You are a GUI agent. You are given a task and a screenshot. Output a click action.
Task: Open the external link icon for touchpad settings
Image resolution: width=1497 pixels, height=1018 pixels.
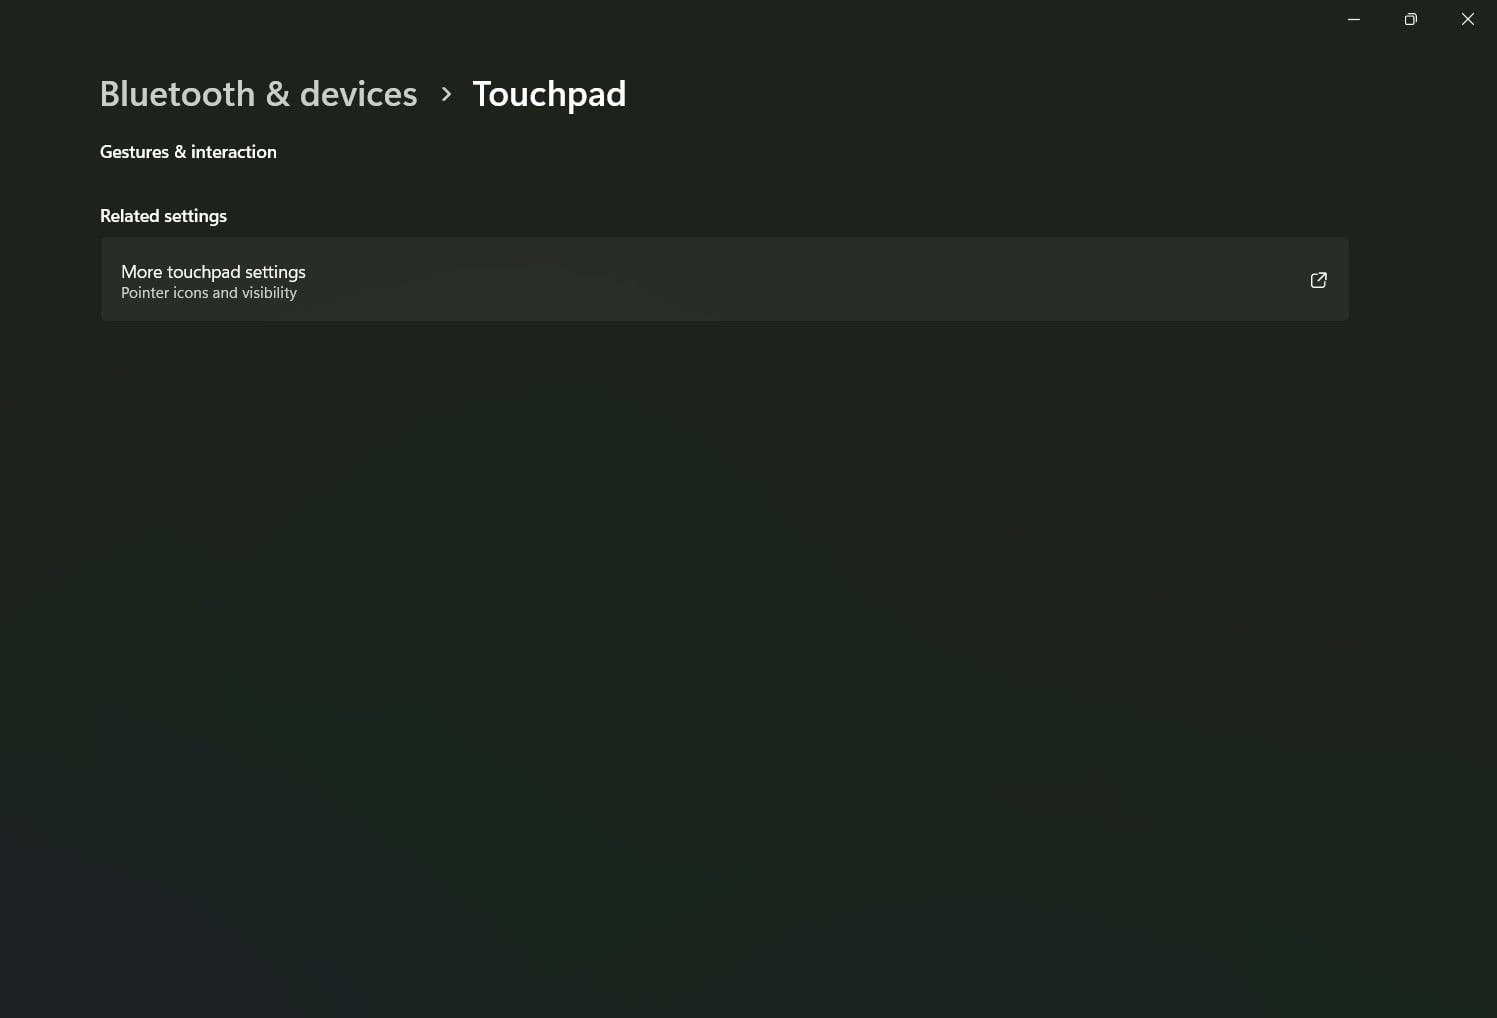point(1318,280)
